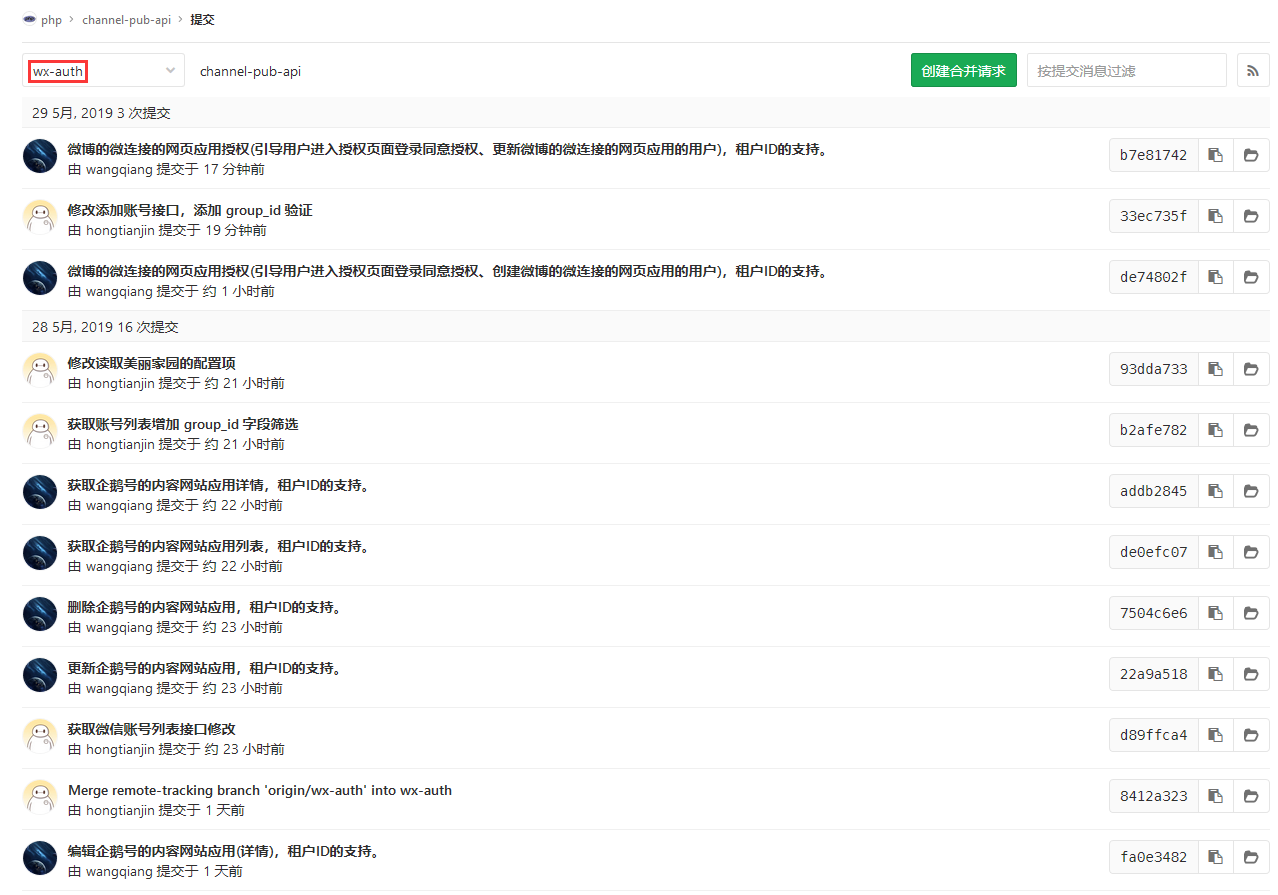Open commit 修改添加账号接口,添加 group_id 验证
The width and height of the screenshot is (1278, 895).
pos(190,210)
